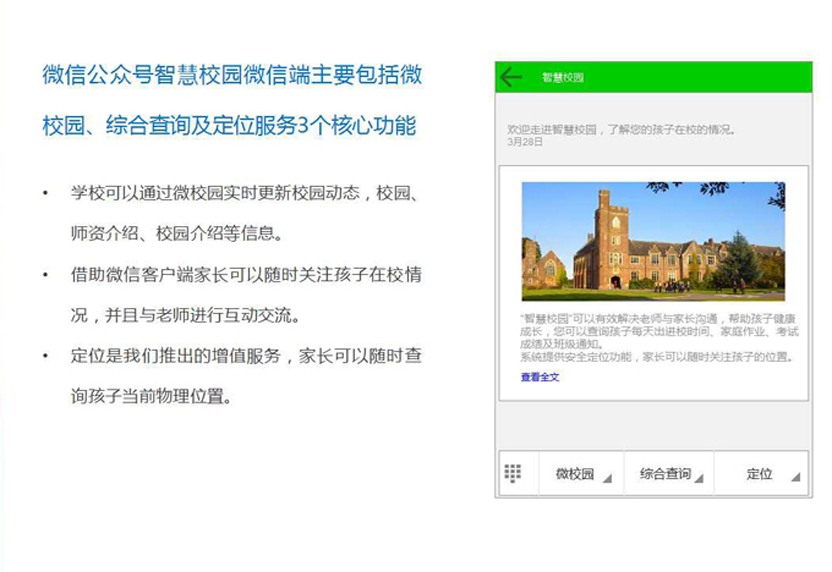Click line 师资介绍、校园介绍等信息
The image size is (832, 572).
click(x=177, y=233)
